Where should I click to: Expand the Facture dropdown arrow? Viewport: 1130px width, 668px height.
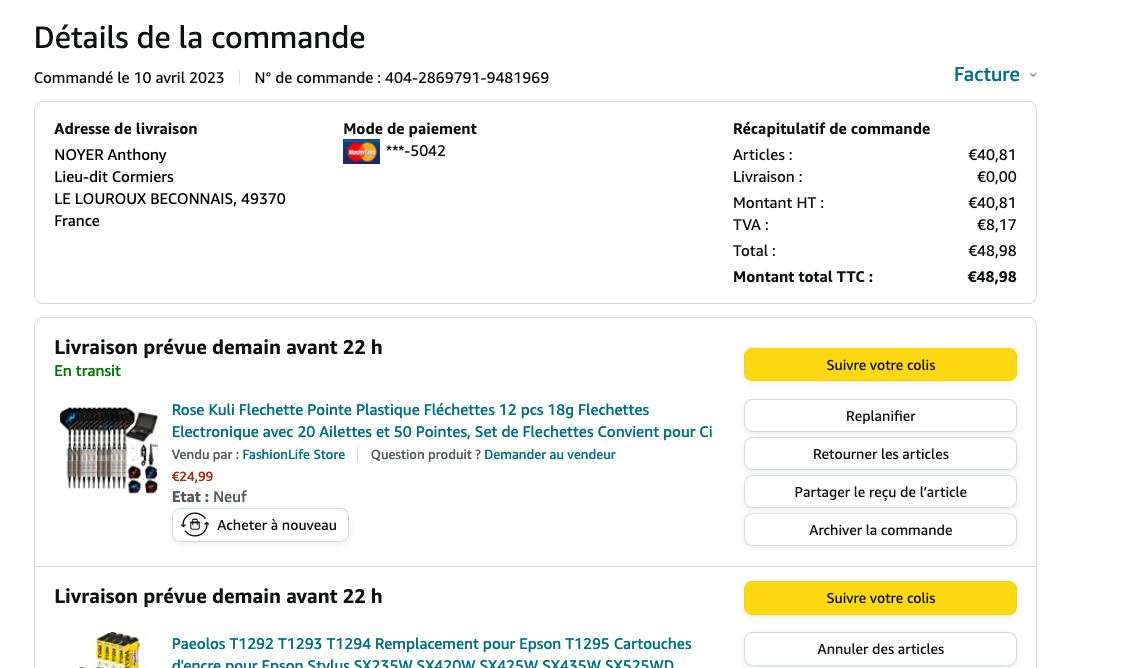pyautogui.click(x=1033, y=75)
